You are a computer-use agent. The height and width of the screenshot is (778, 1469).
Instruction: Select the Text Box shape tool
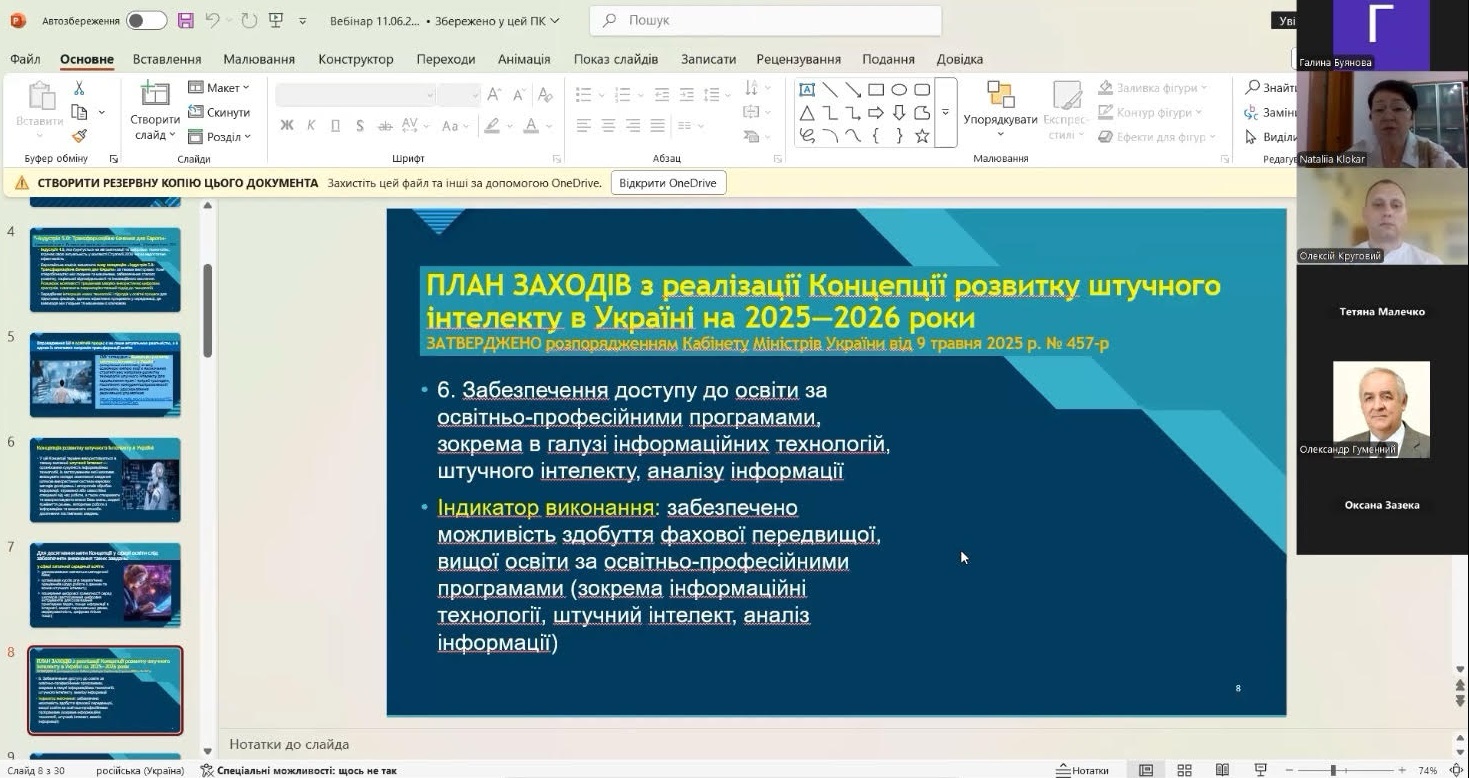[806, 89]
